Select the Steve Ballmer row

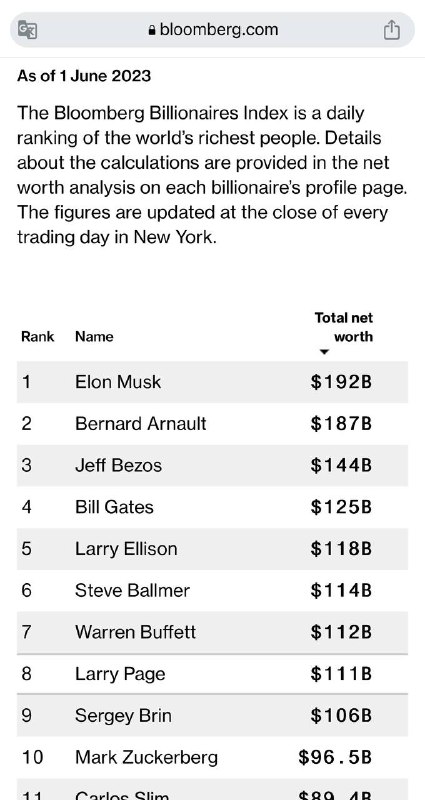click(x=212, y=591)
